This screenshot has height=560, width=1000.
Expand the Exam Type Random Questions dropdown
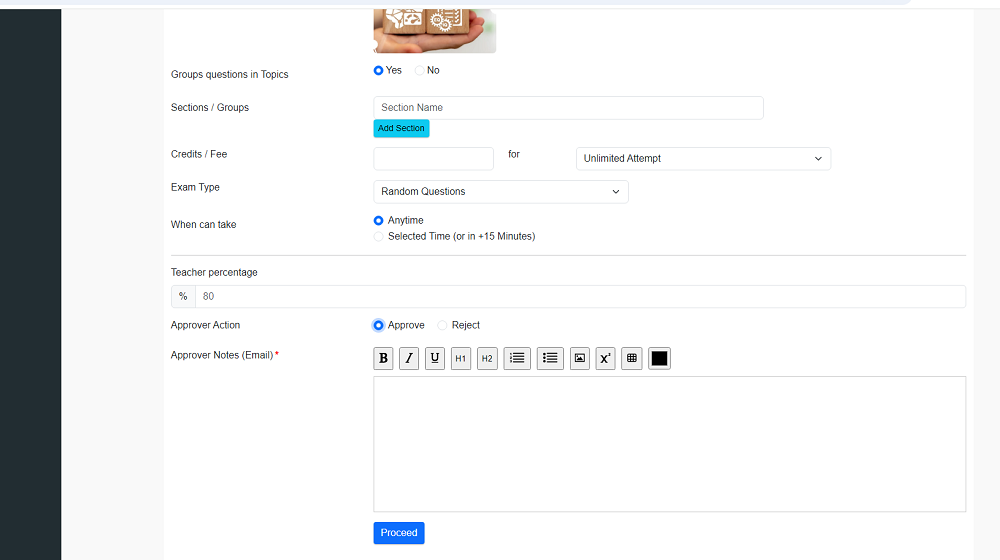click(501, 192)
